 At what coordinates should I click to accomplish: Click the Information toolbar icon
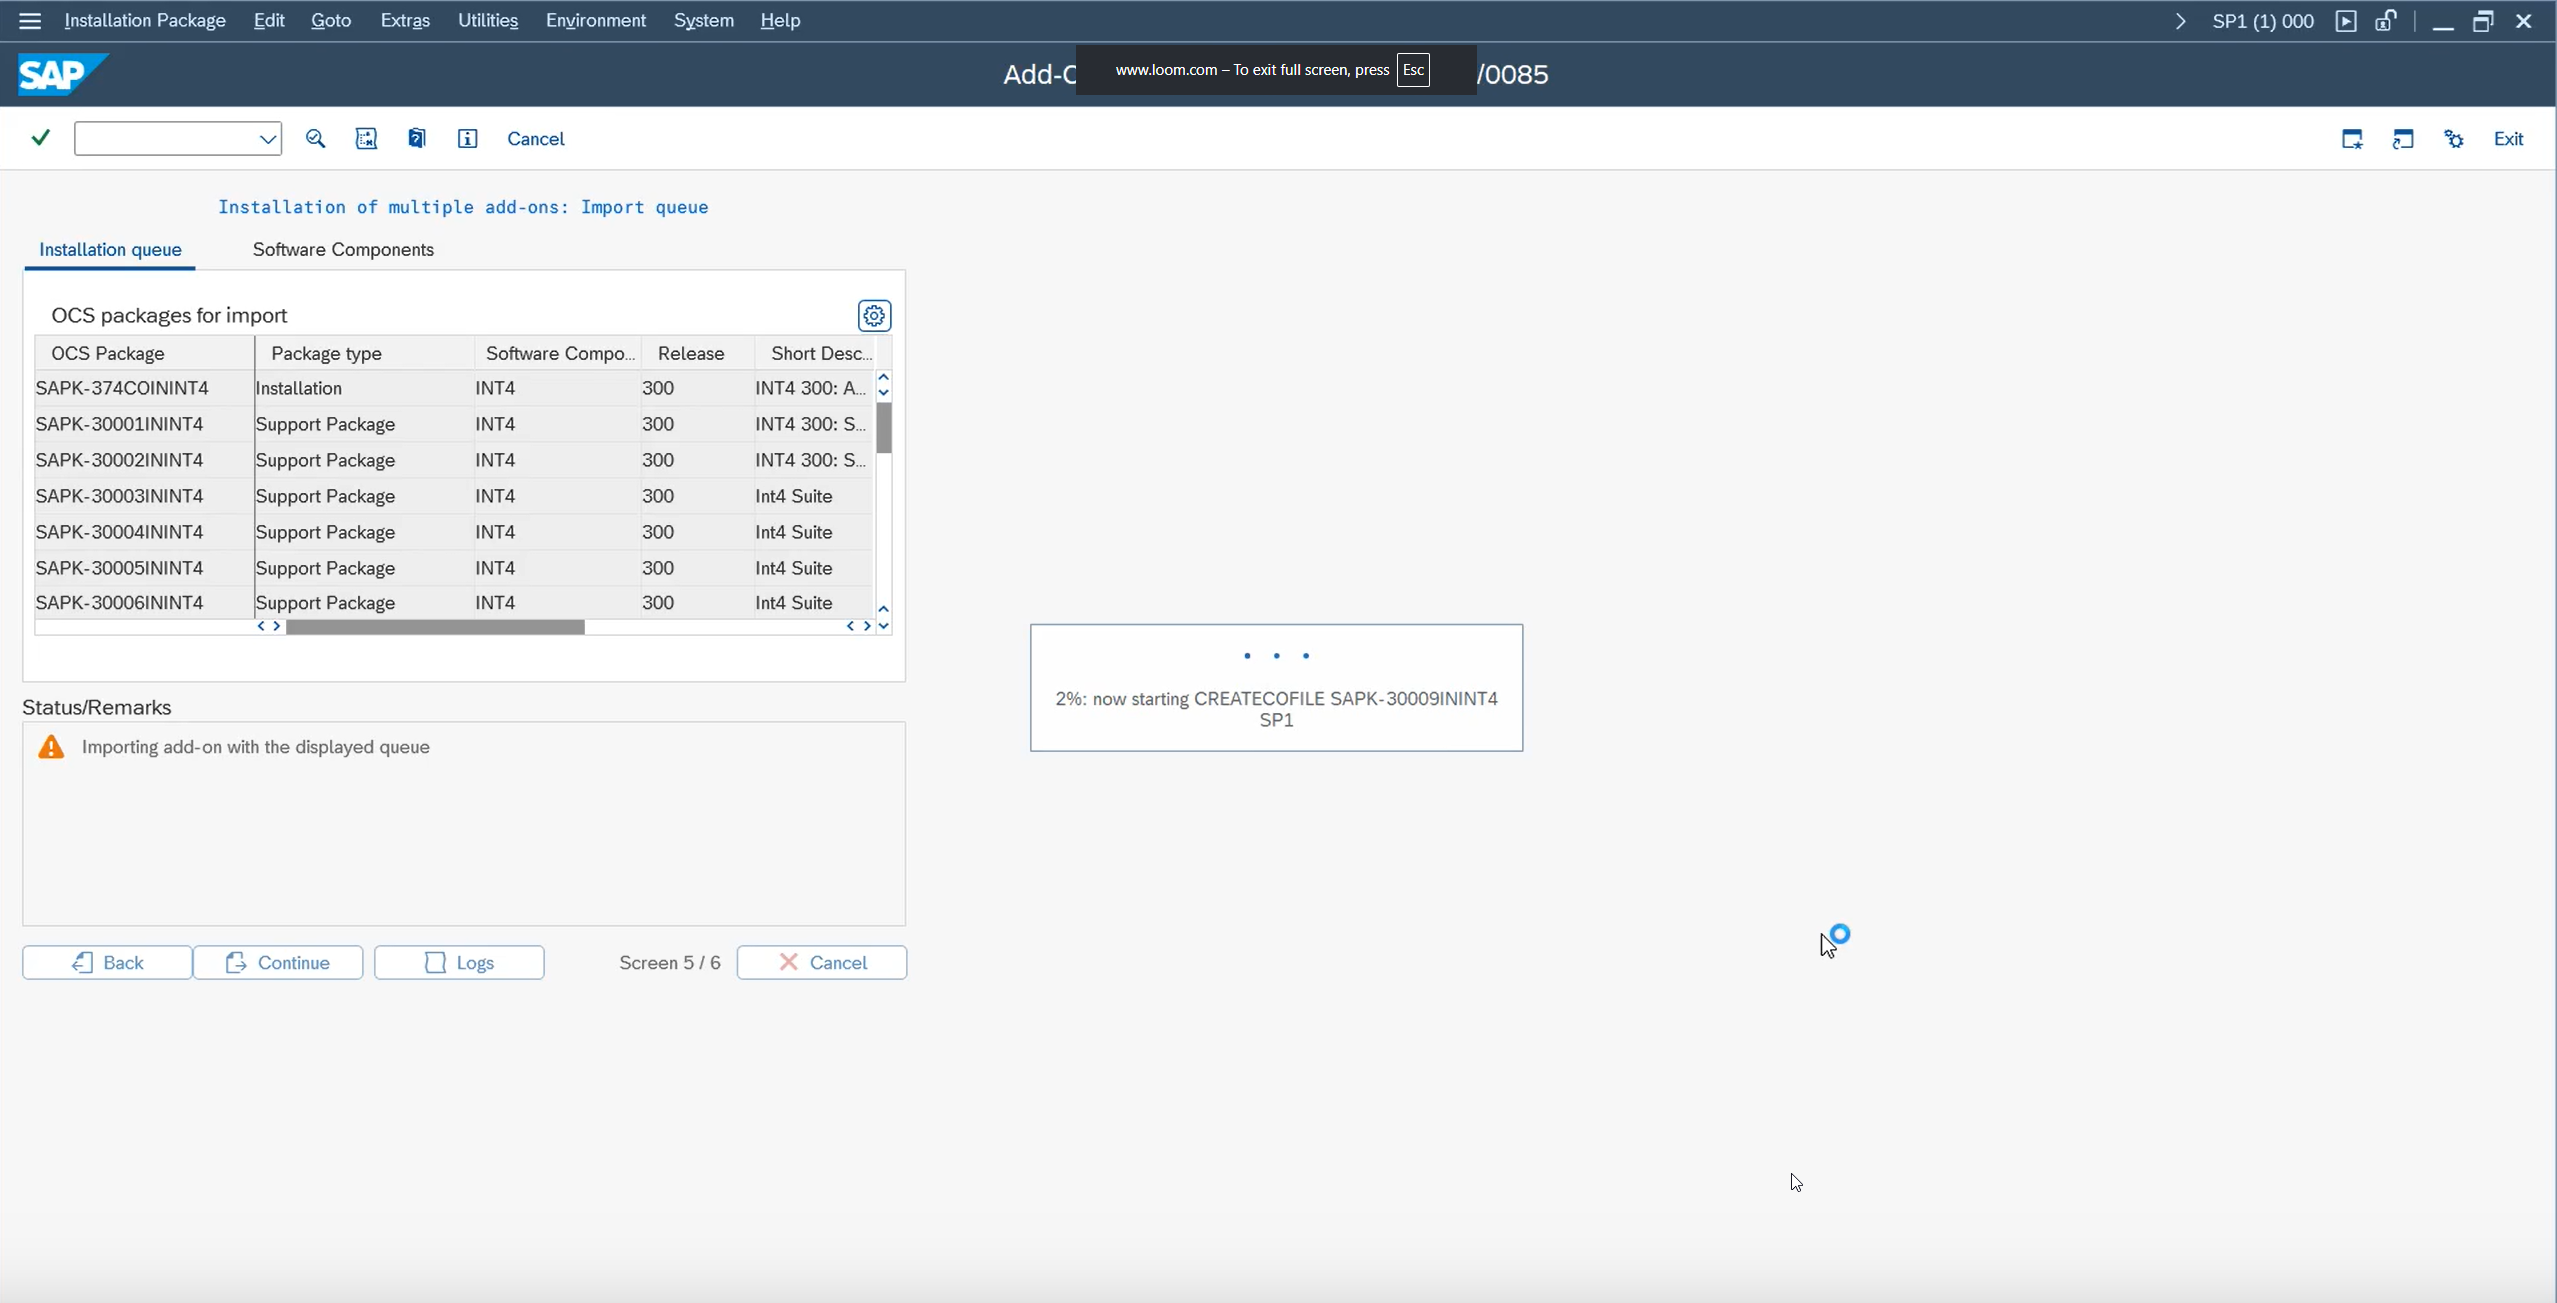click(467, 139)
